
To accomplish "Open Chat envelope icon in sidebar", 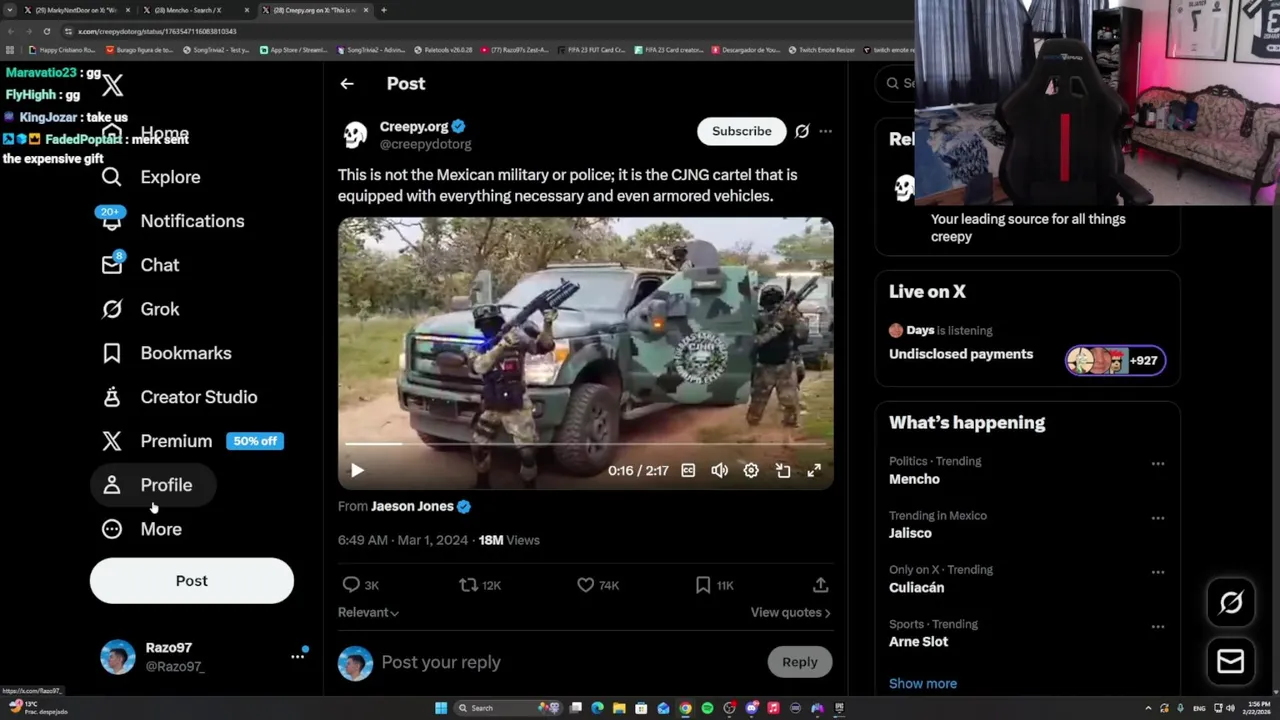I will click(112, 264).
